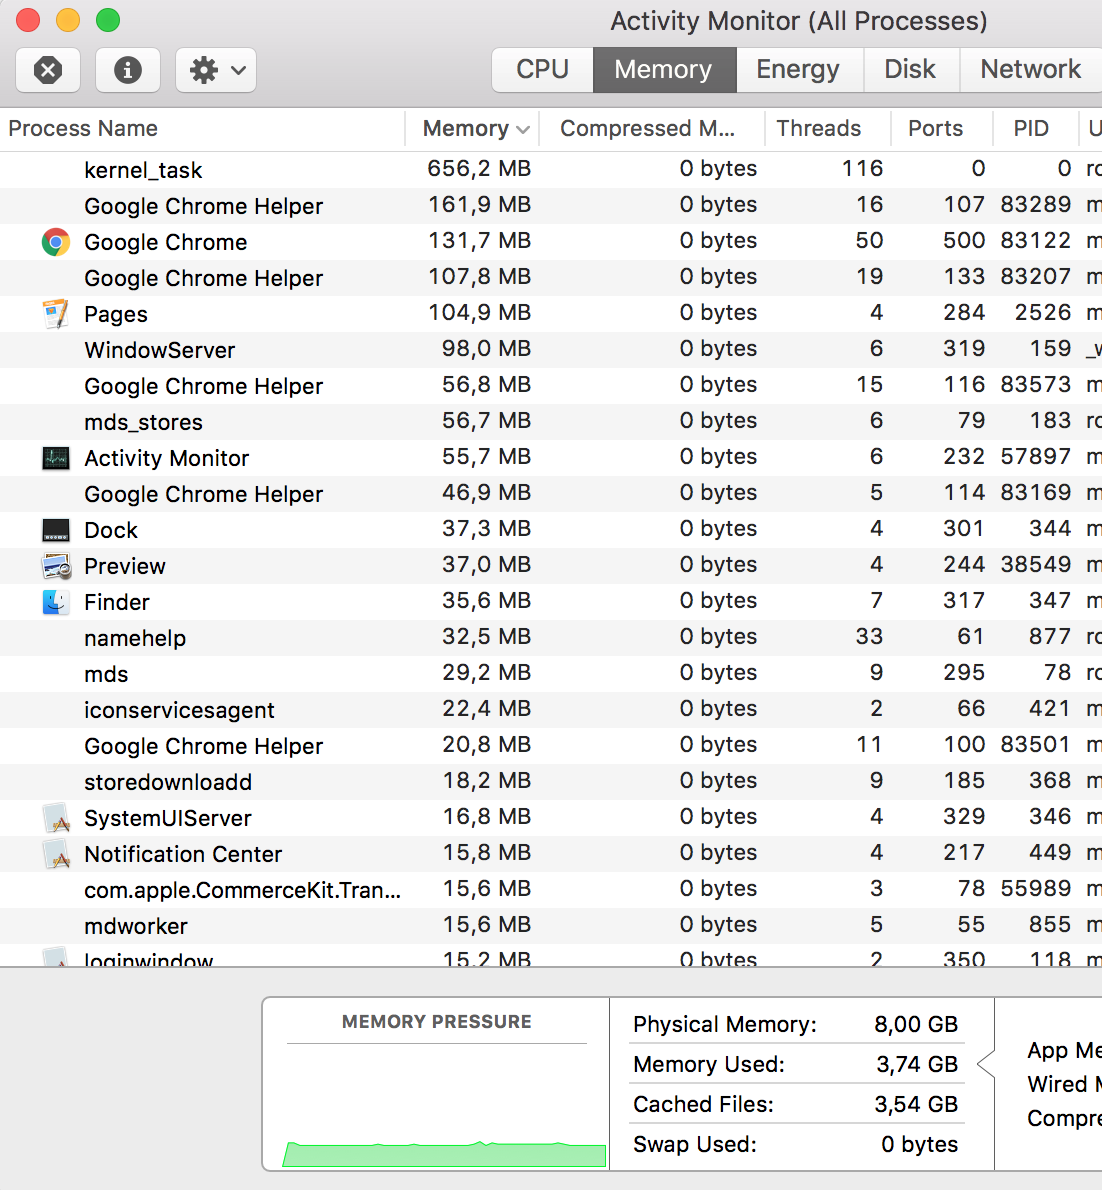
Task: Click the 104,9 MB memory value
Action: [479, 313]
